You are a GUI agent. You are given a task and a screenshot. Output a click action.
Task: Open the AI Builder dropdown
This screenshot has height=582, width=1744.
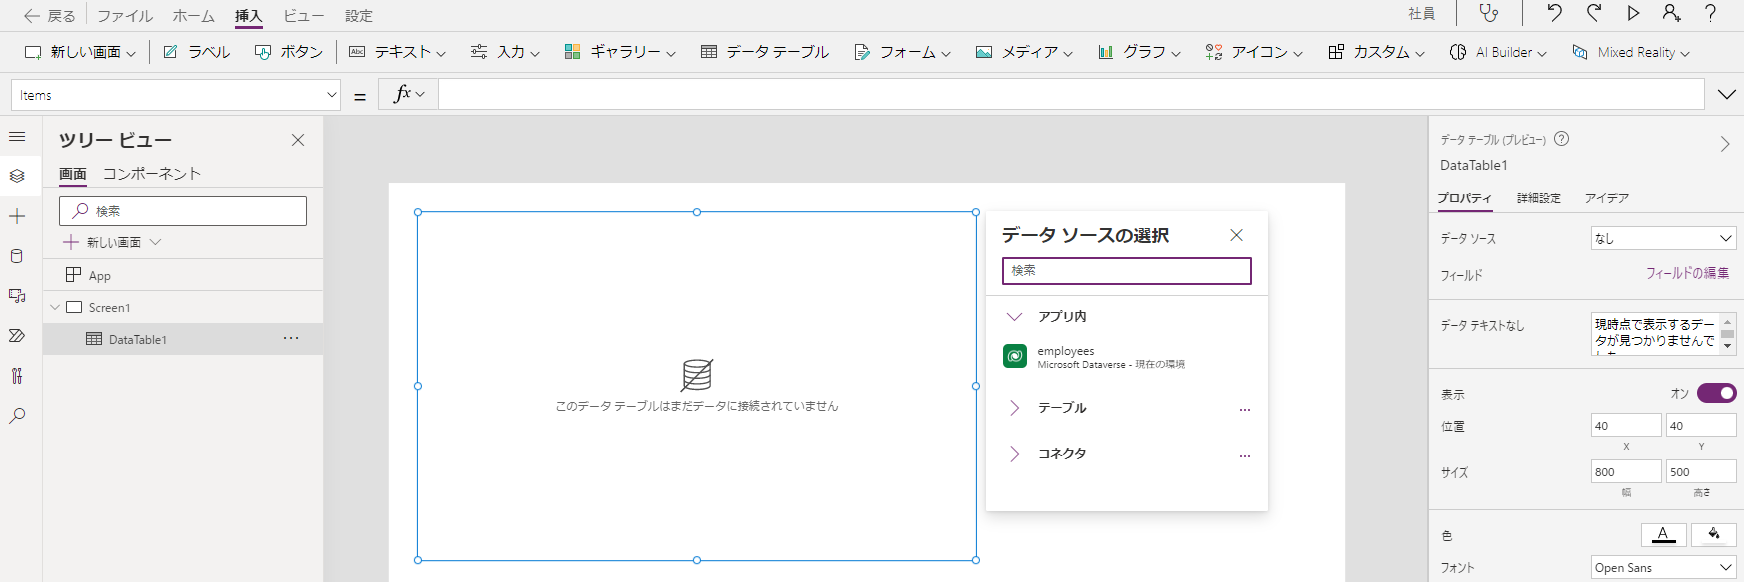1498,52
